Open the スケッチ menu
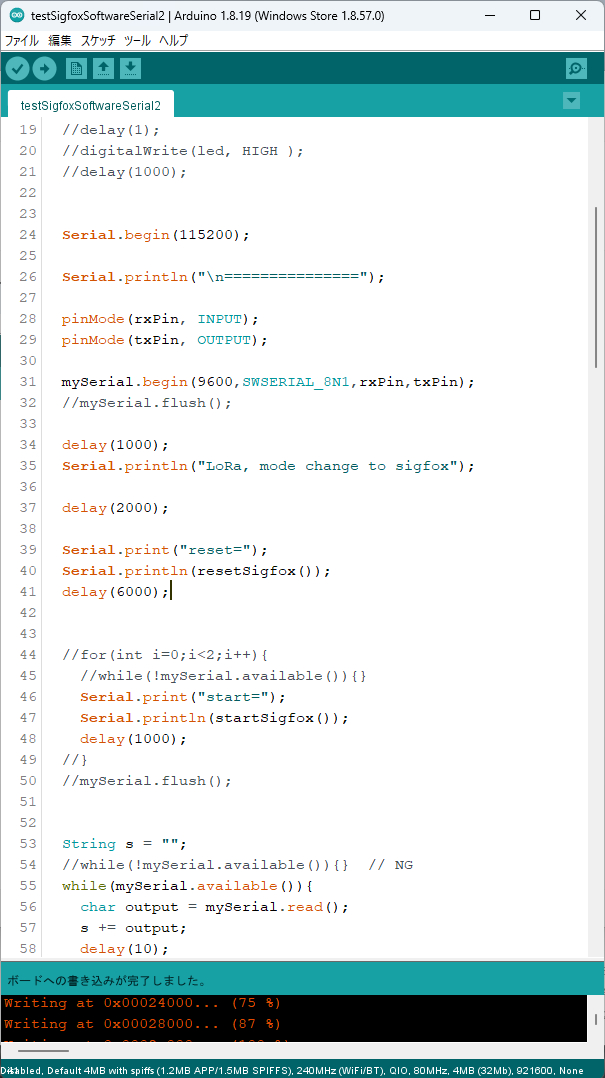The image size is (605, 1078). (x=98, y=41)
